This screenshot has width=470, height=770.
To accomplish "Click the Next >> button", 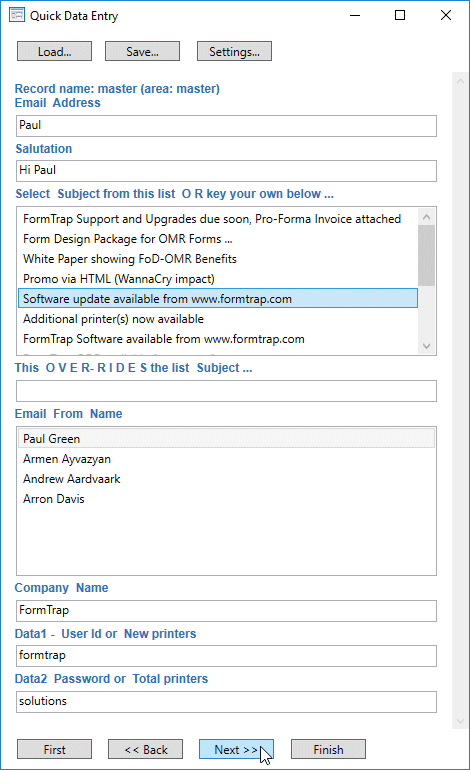I will tap(236, 749).
